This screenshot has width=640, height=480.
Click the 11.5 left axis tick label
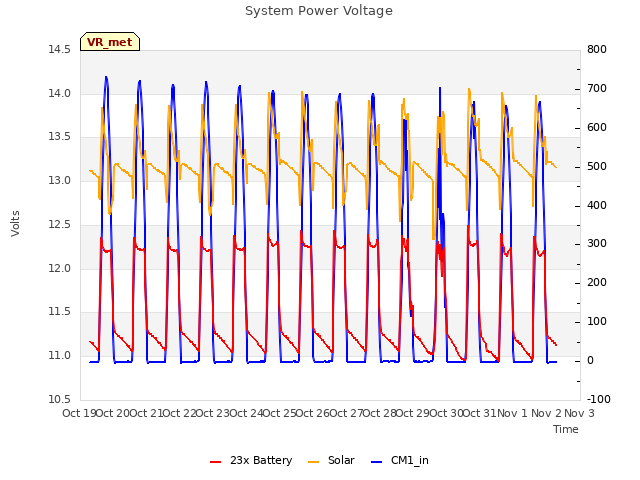tap(59, 312)
